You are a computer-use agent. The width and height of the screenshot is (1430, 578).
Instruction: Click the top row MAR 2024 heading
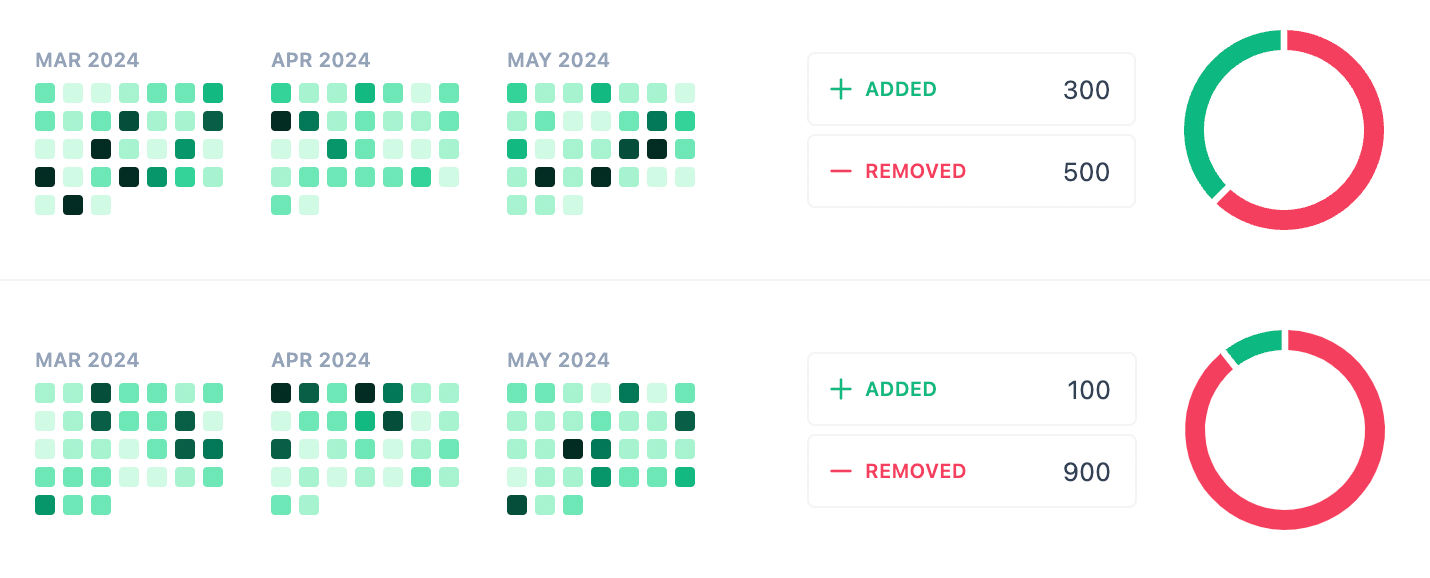tap(87, 60)
